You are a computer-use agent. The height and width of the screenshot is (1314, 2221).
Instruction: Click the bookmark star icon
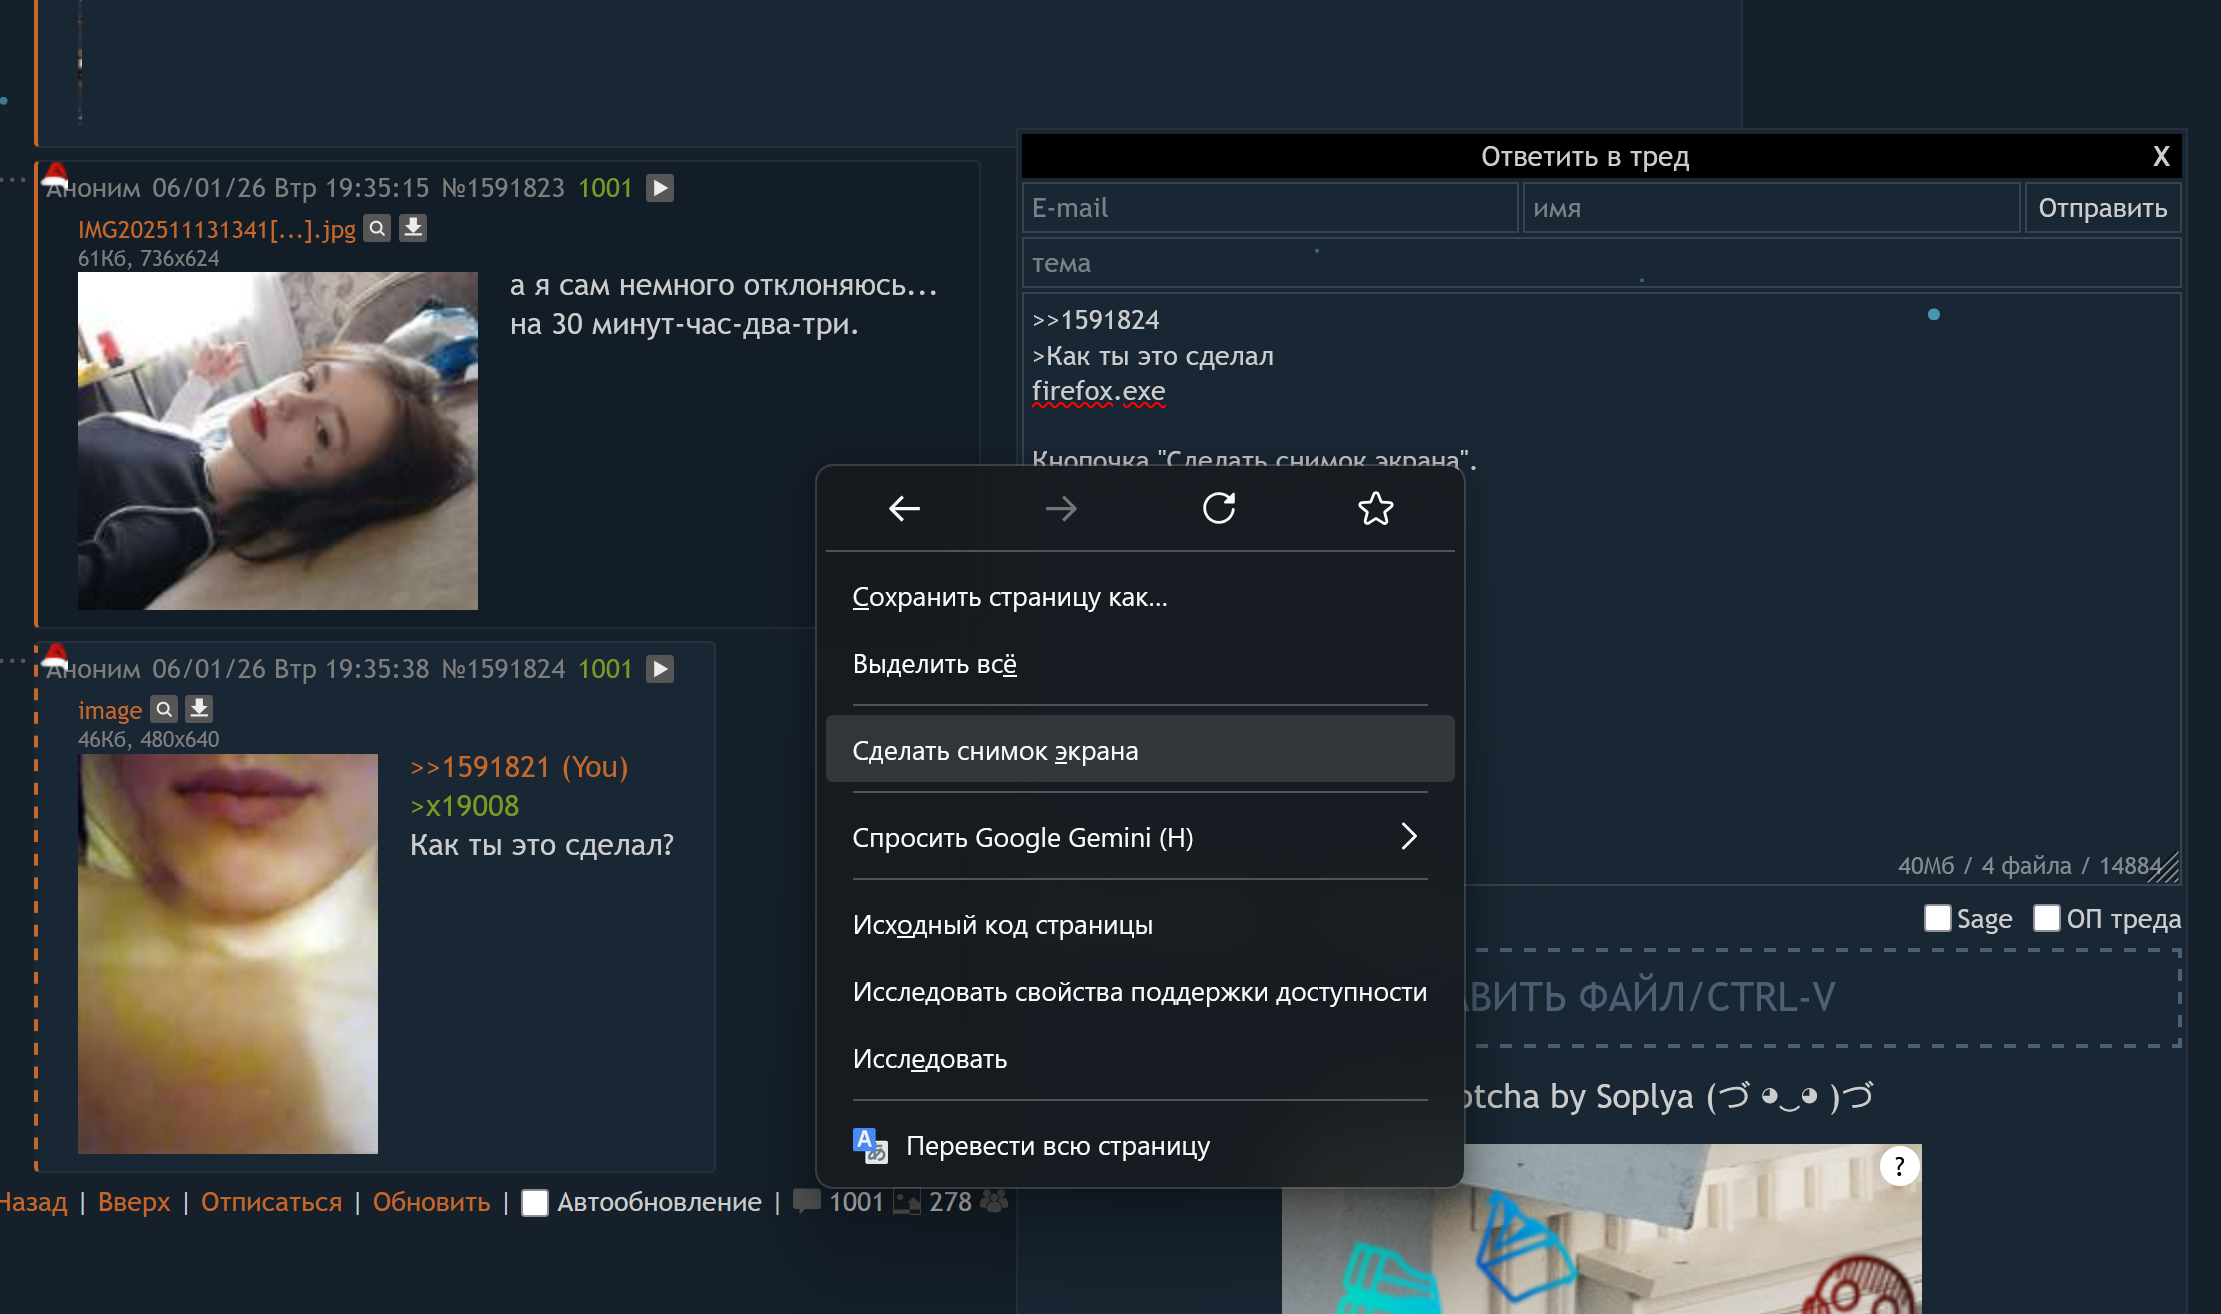(1375, 509)
